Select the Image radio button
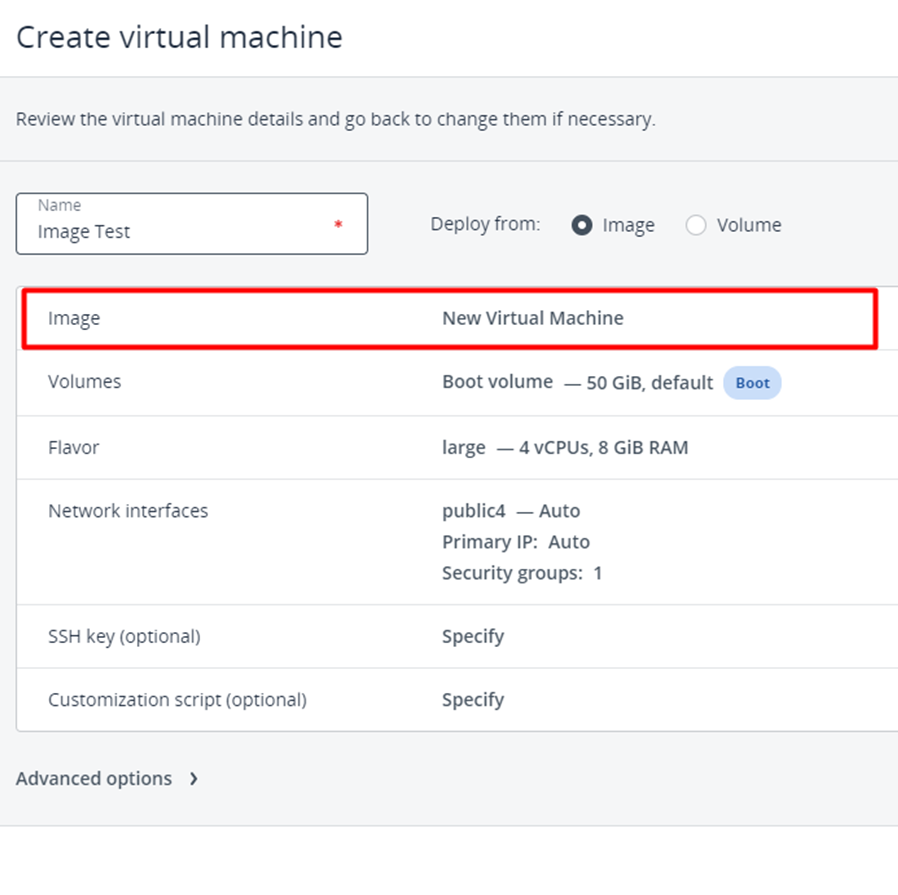Screen dimensions: 898x895 tap(582, 225)
